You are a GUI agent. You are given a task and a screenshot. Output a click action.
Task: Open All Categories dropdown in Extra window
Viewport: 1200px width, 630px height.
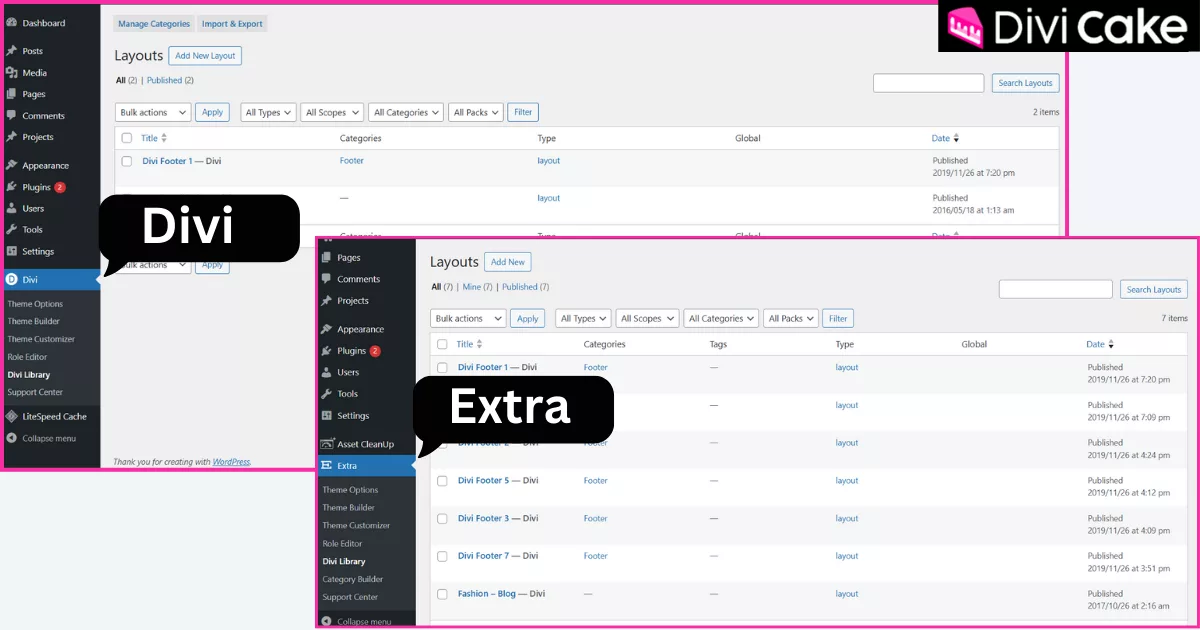pyautogui.click(x=722, y=319)
